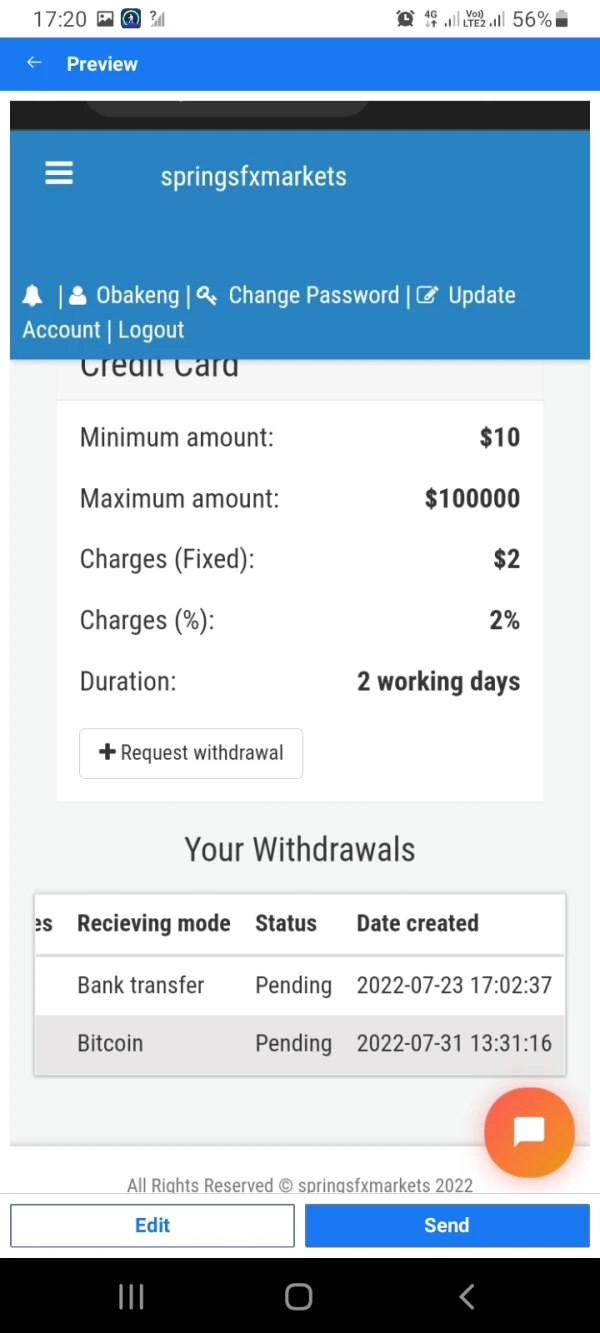This screenshot has width=600, height=1333.
Task: Tap the notification bell icon
Action: (x=33, y=296)
